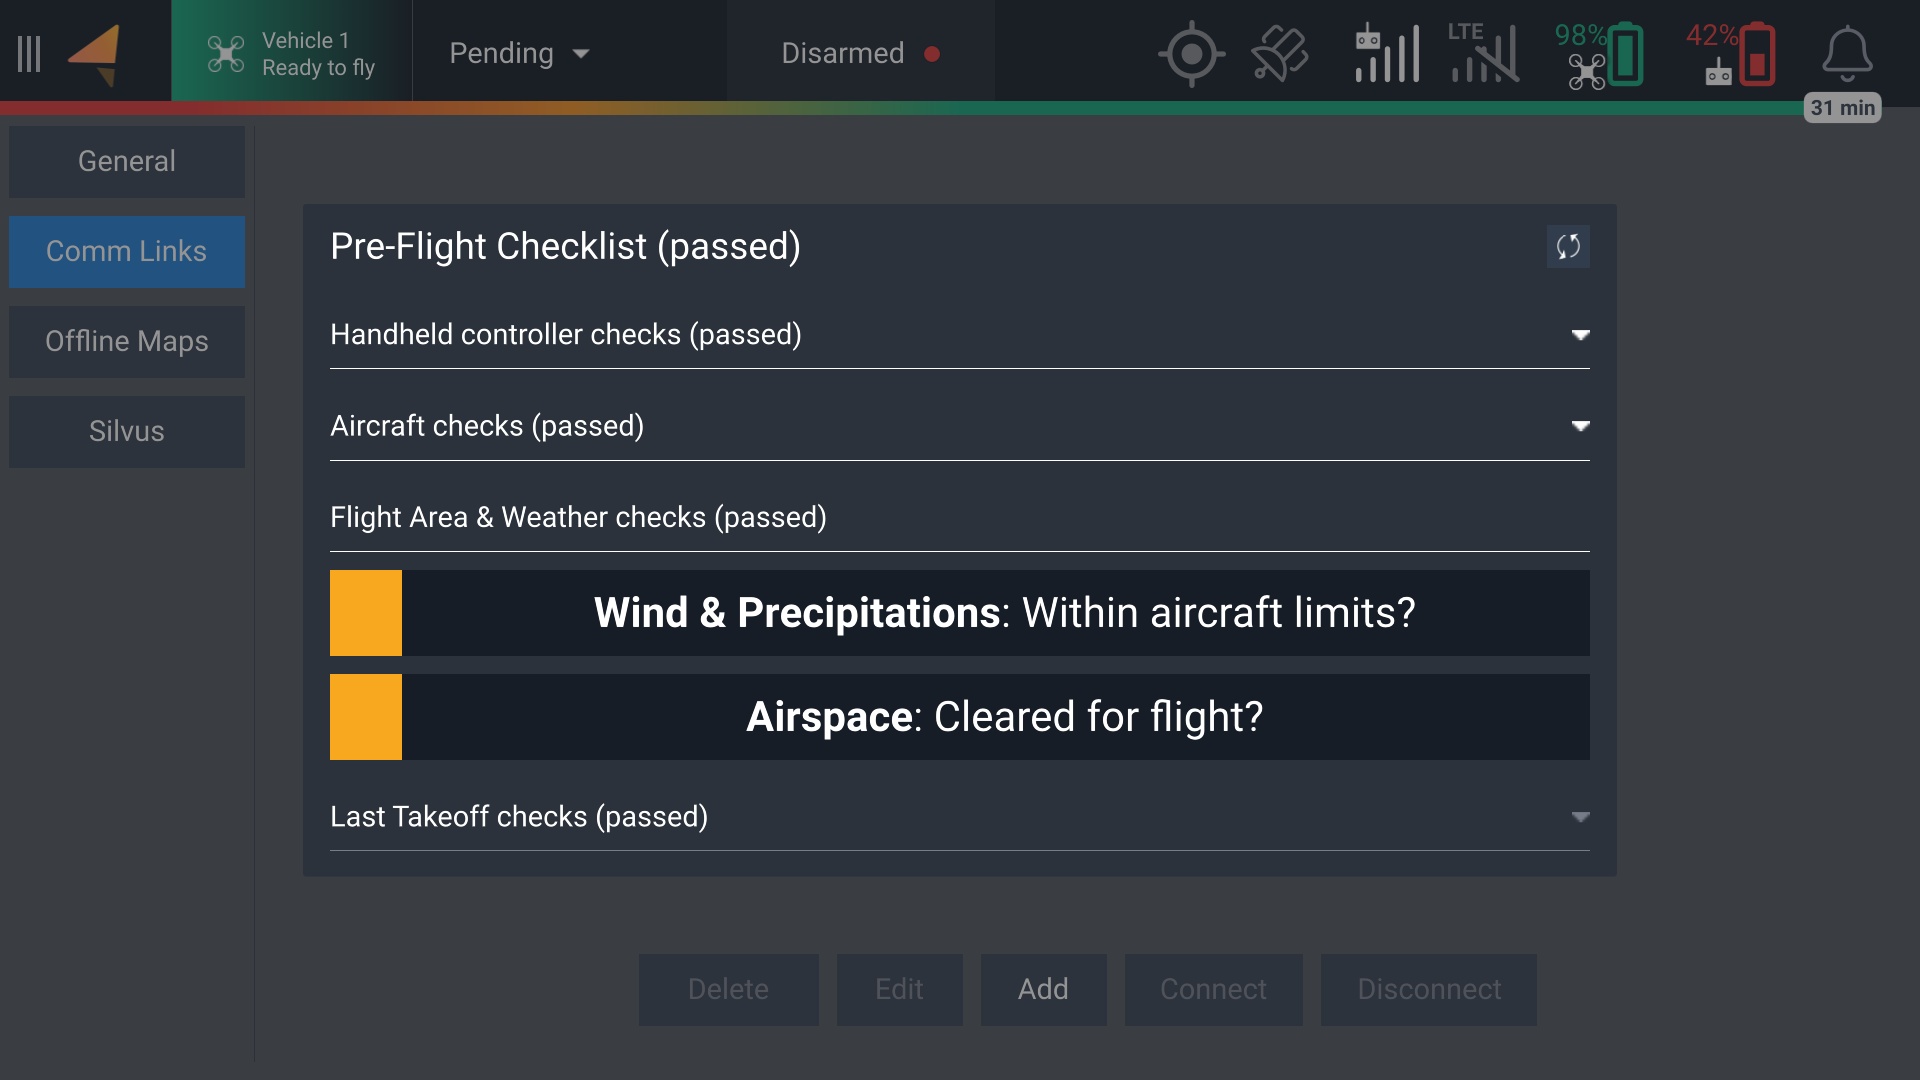1920x1080 pixels.
Task: Click the Add comm link button
Action: pyautogui.click(x=1043, y=989)
